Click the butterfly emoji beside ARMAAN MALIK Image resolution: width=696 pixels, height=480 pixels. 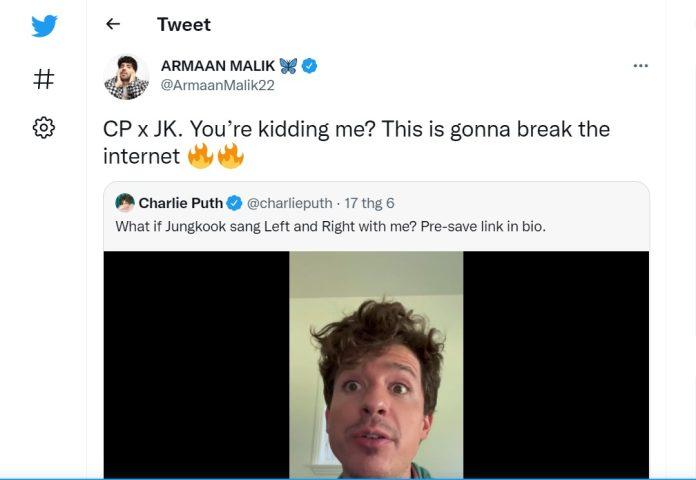(288, 66)
